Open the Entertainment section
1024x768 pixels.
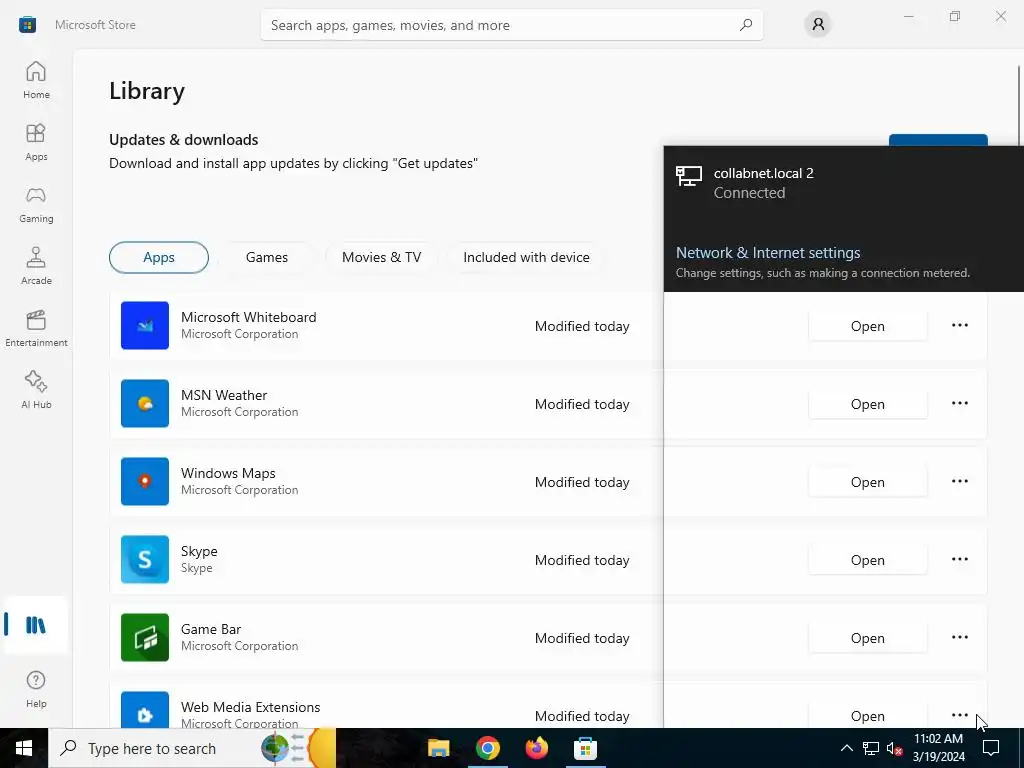pyautogui.click(x=36, y=328)
